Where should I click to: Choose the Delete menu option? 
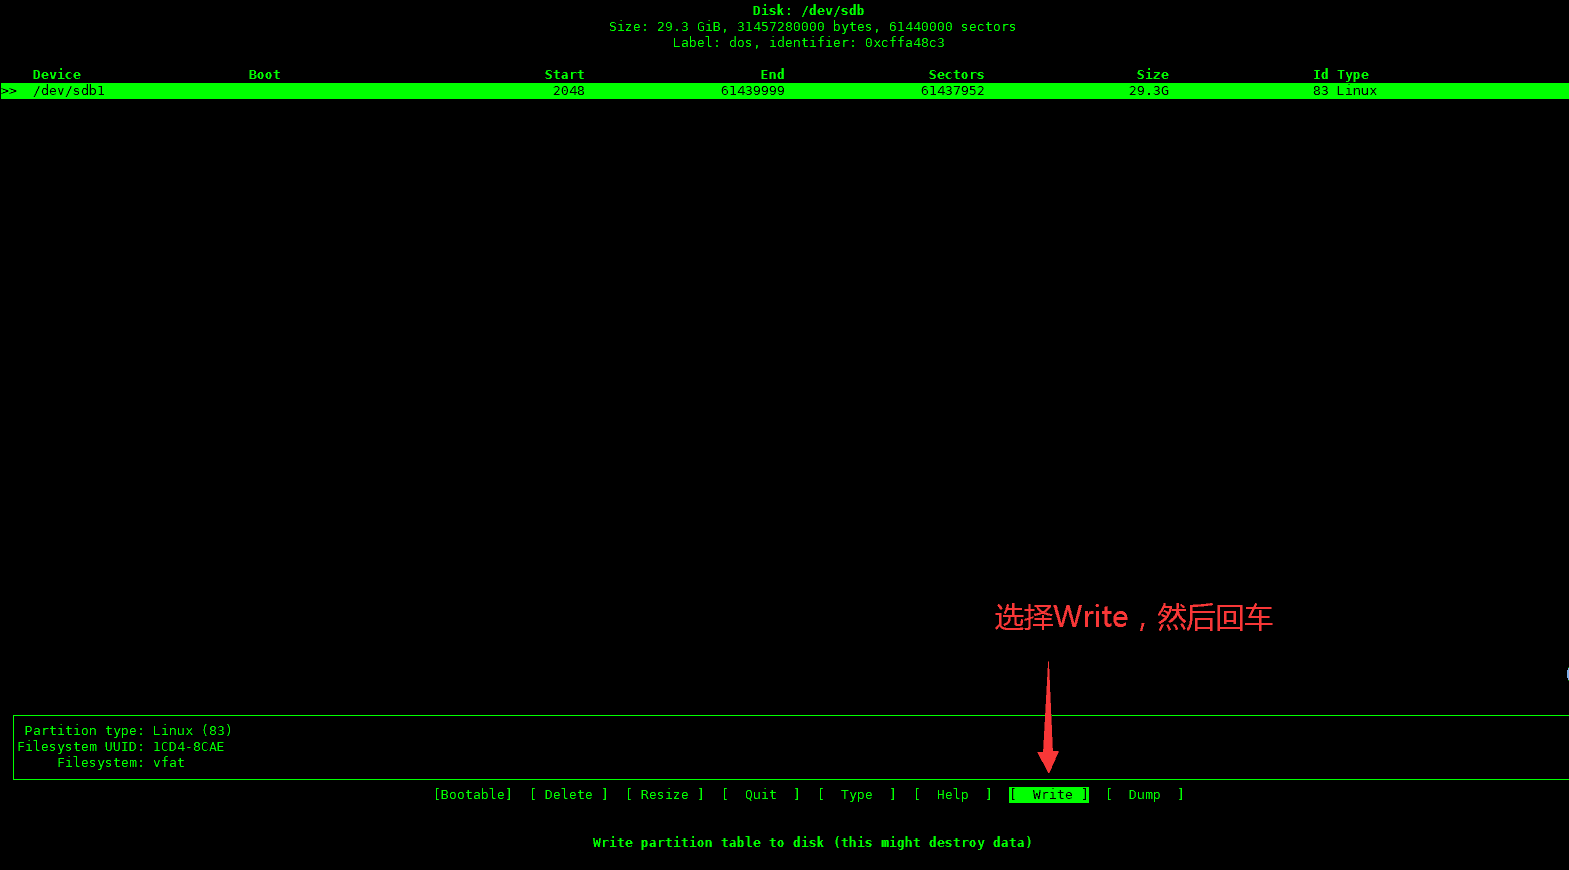pyautogui.click(x=569, y=795)
